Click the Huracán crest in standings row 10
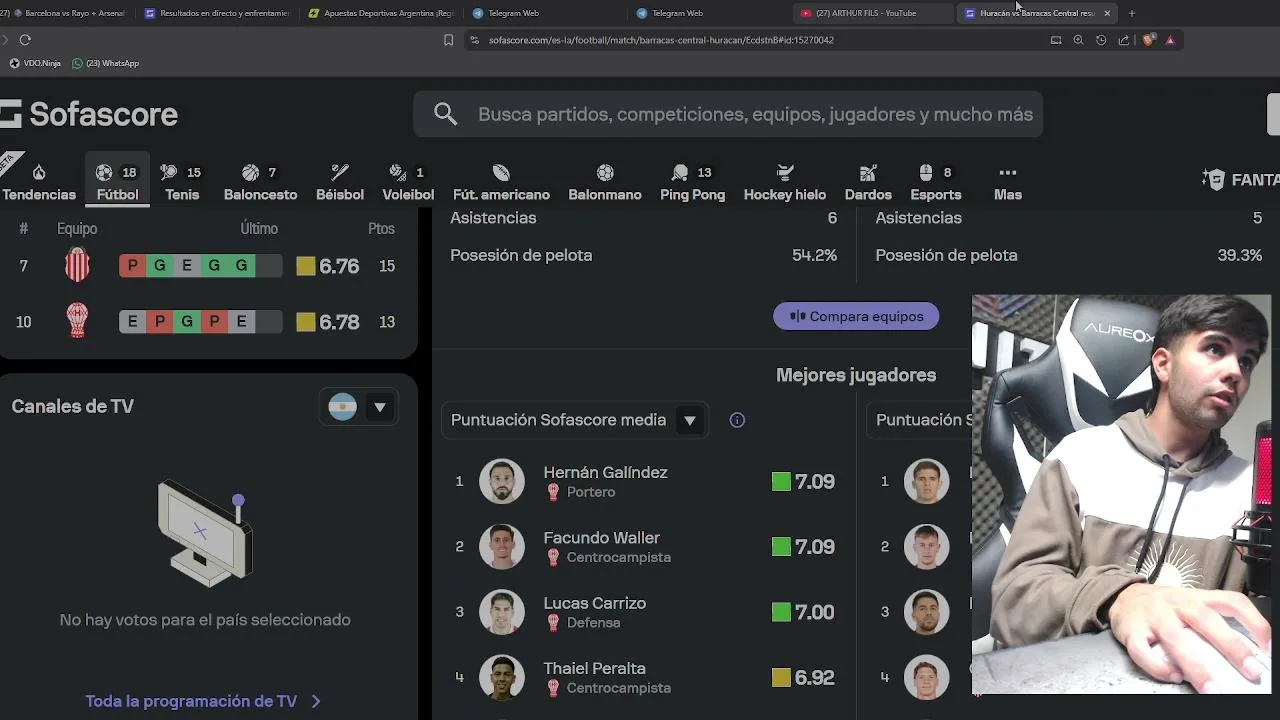This screenshot has width=1280, height=720. [x=77, y=321]
